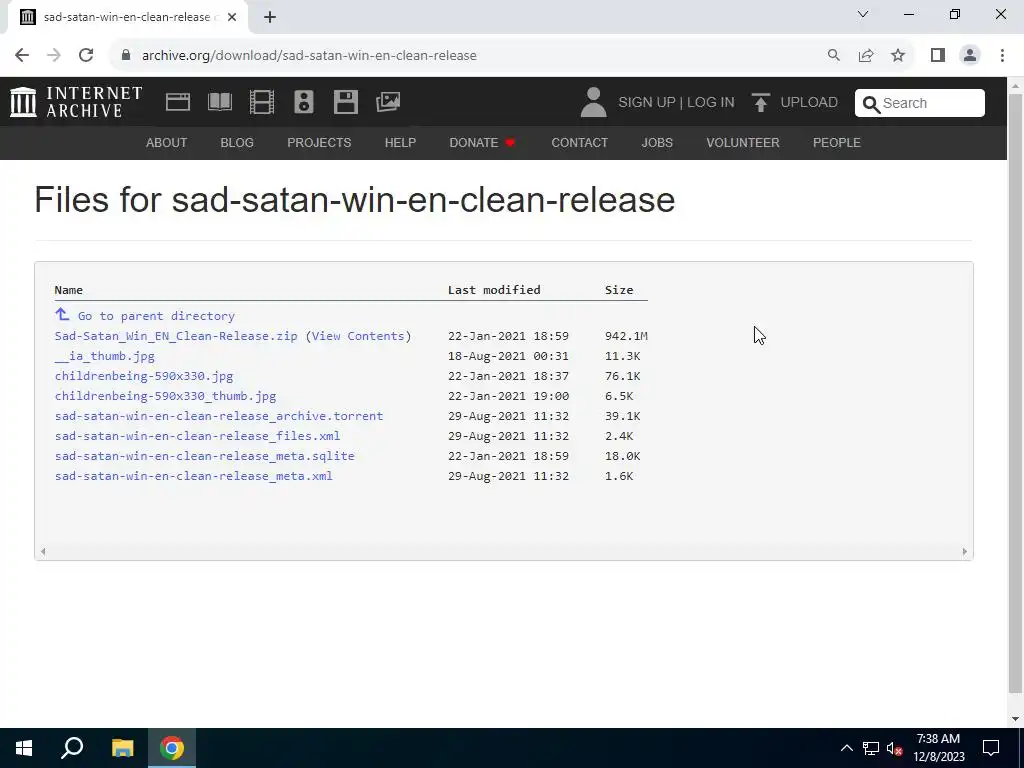Open the PEOPLE menu item
This screenshot has height=768, width=1024.
click(837, 142)
